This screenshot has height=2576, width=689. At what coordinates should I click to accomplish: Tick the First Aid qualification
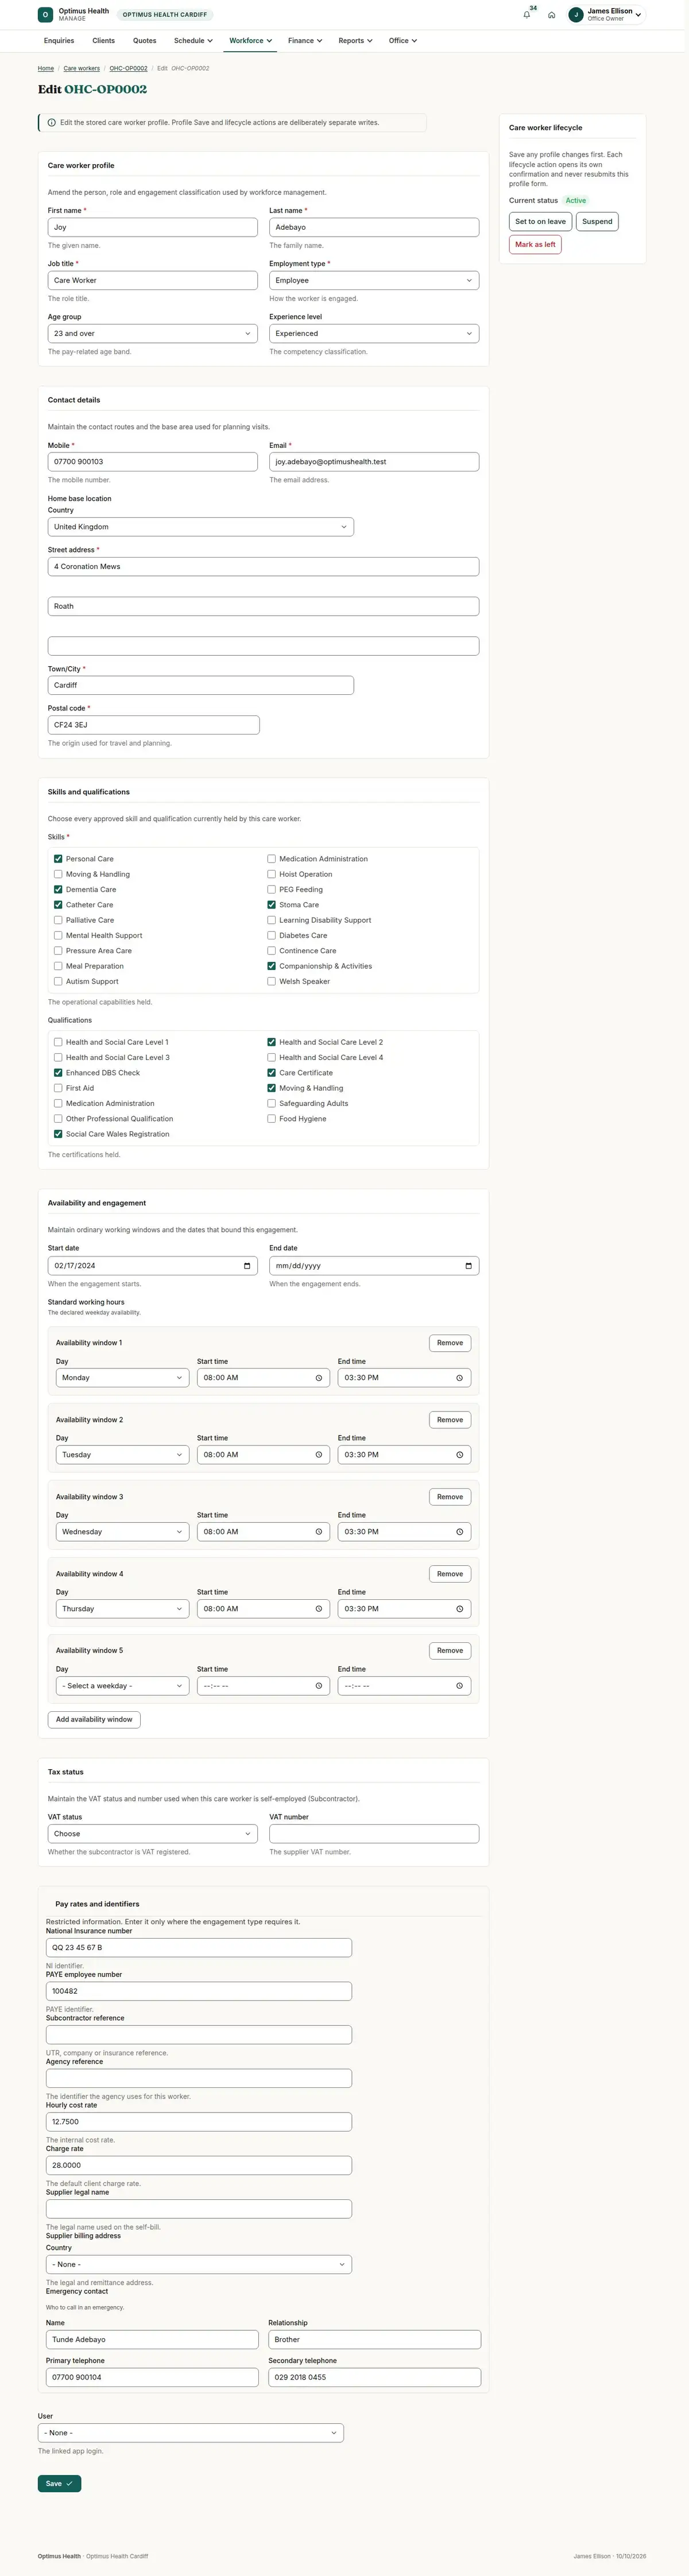coord(58,1088)
